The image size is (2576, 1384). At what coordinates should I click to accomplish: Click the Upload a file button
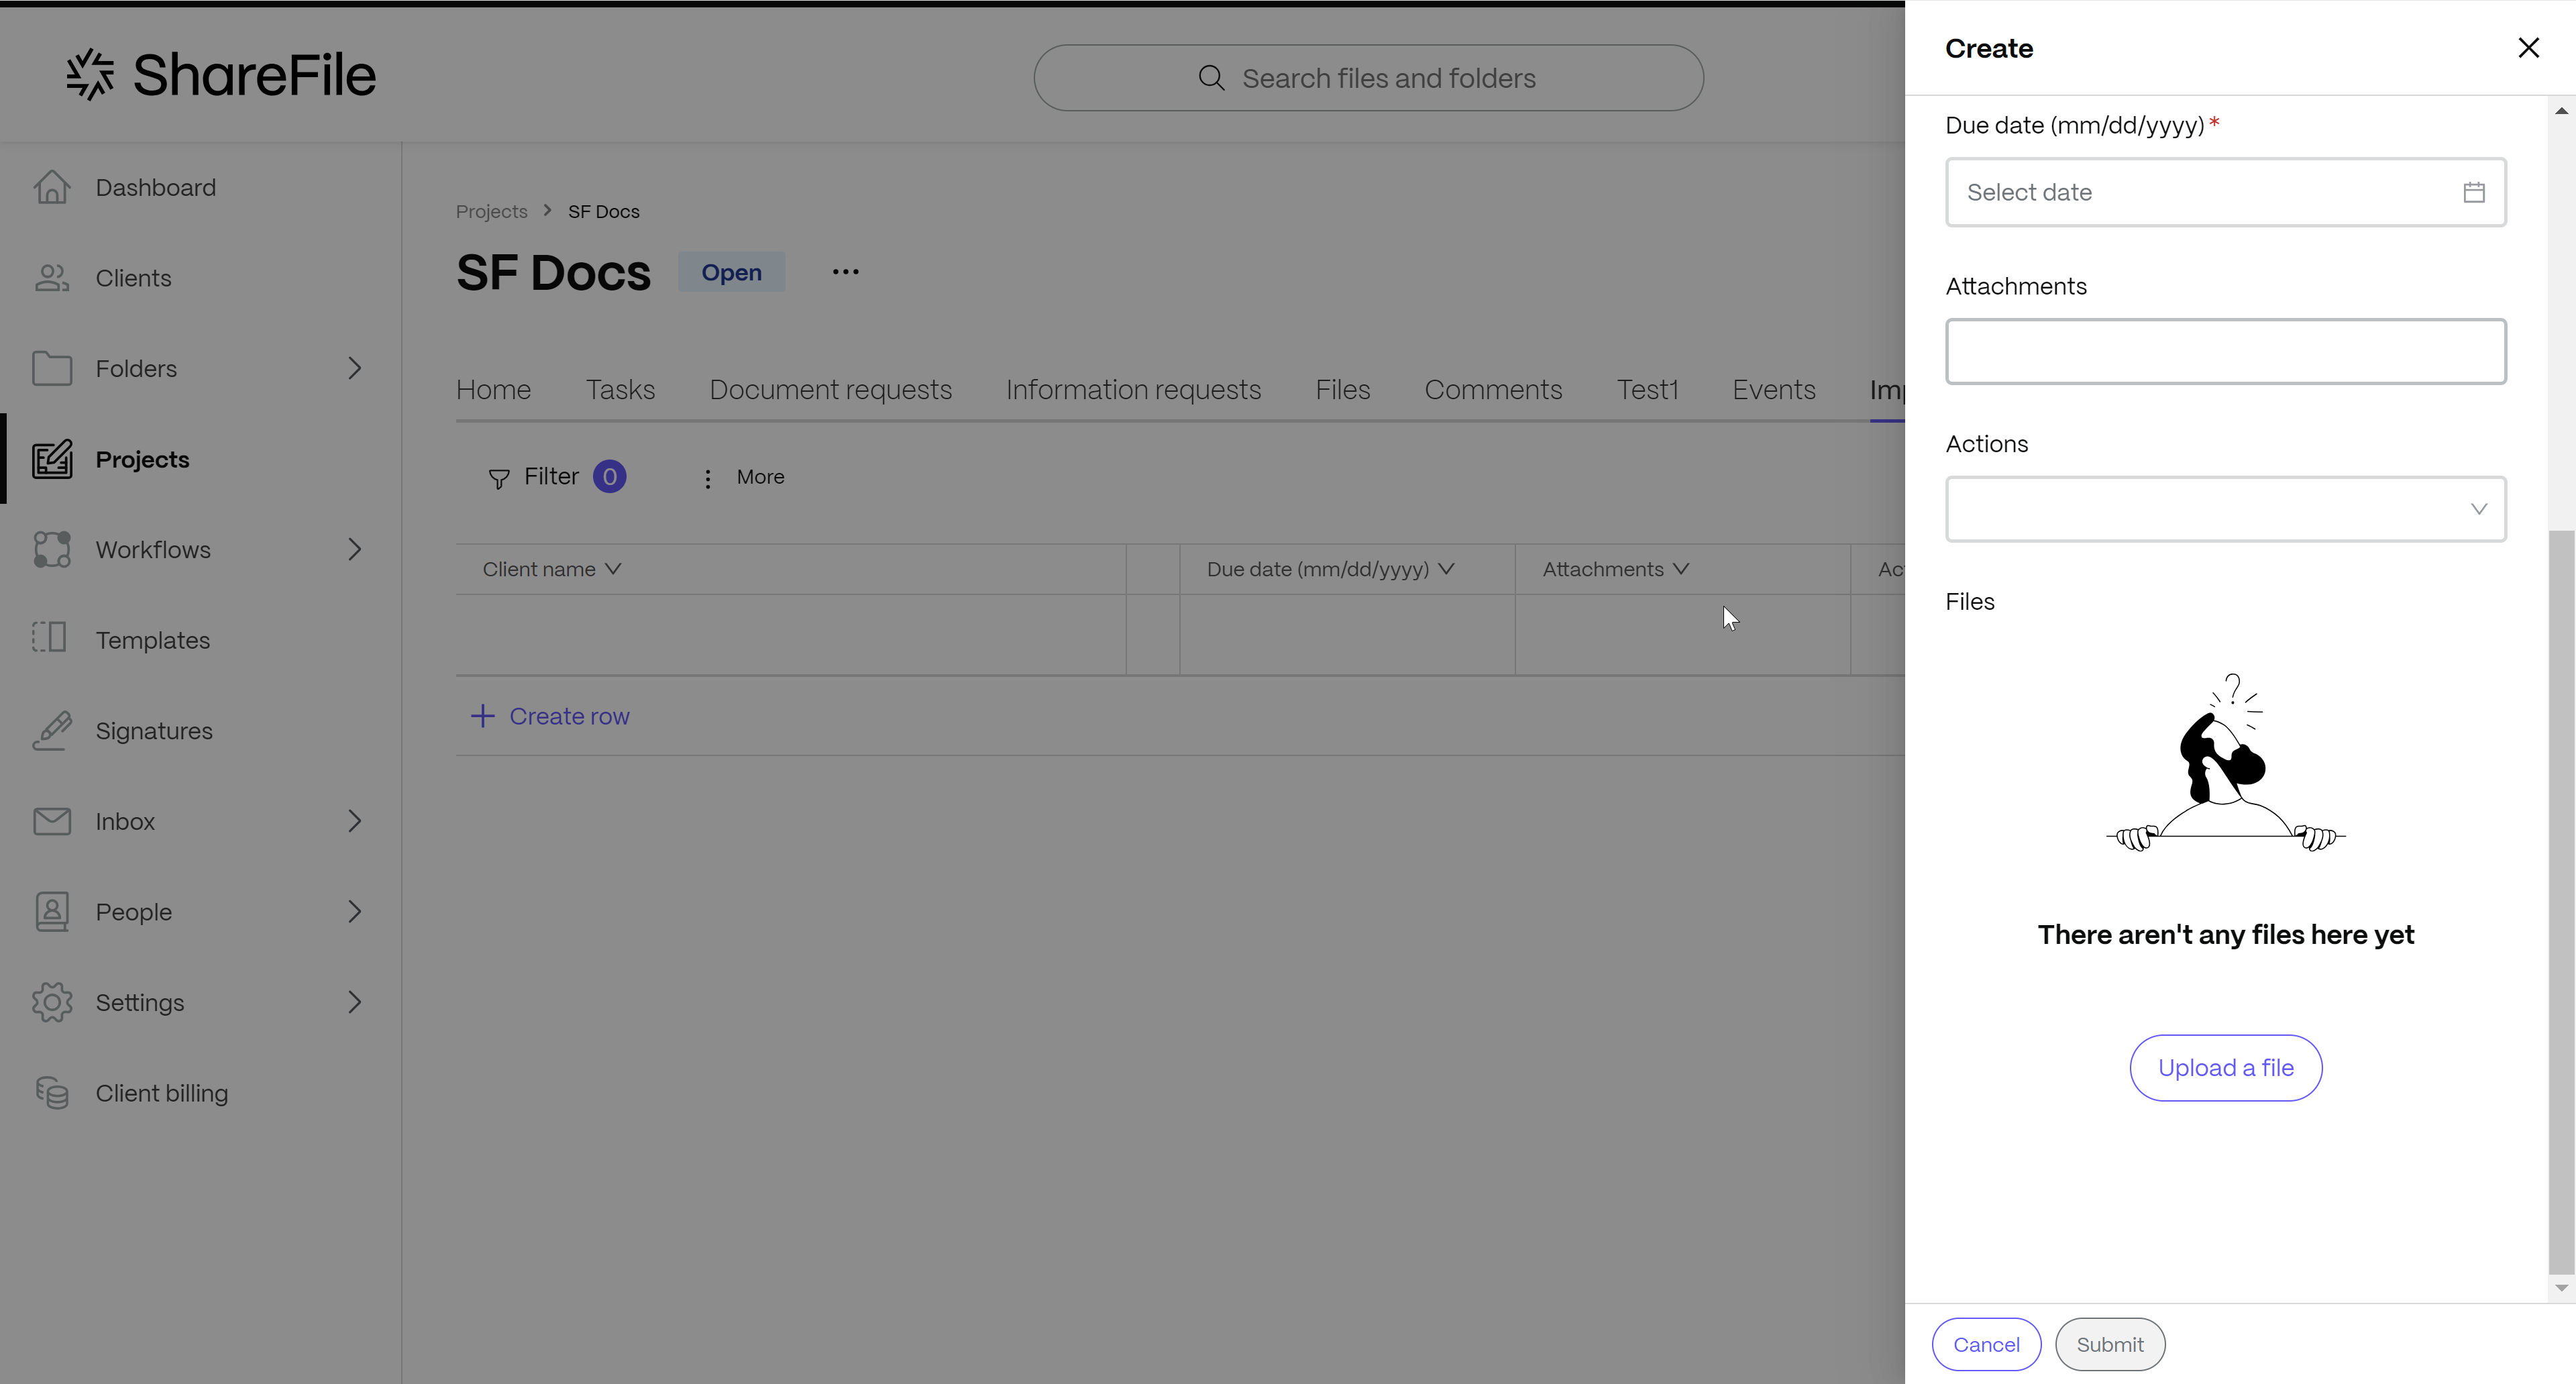coord(2225,1067)
